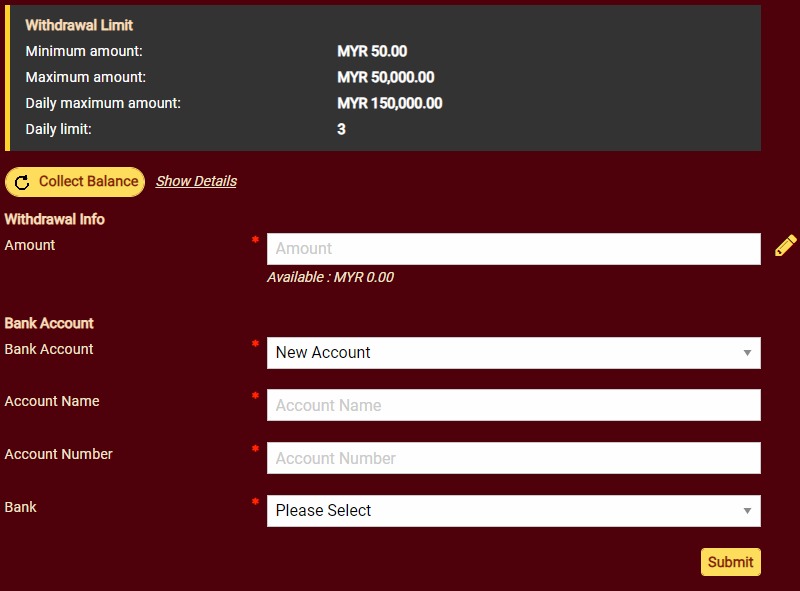Focus the Amount input field
Viewport: 800px width, 591px height.
pos(513,249)
